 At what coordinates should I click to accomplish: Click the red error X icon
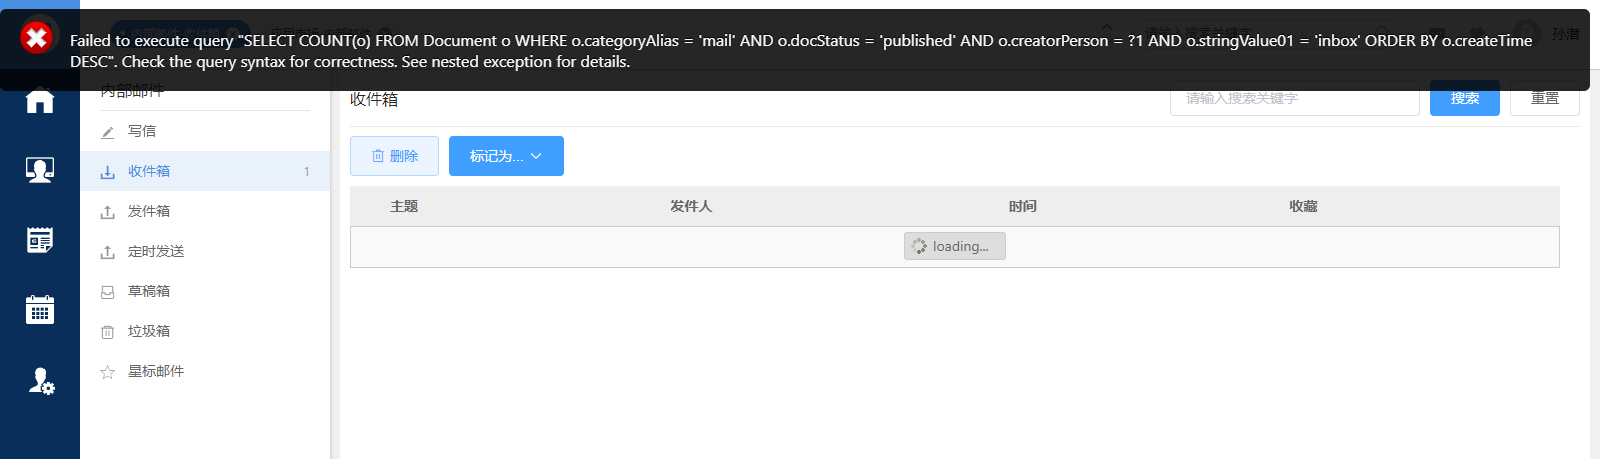(37, 39)
